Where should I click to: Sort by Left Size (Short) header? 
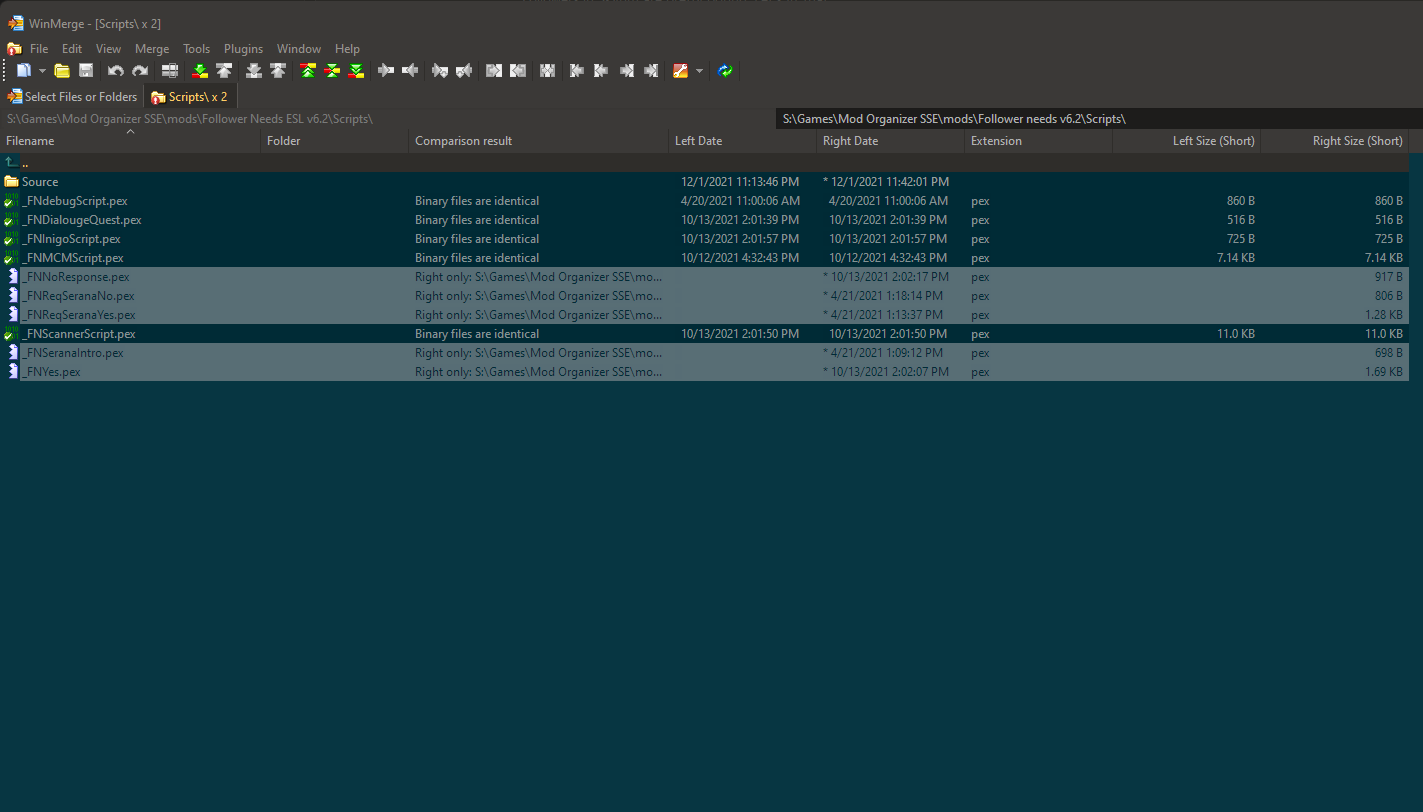[1186, 141]
